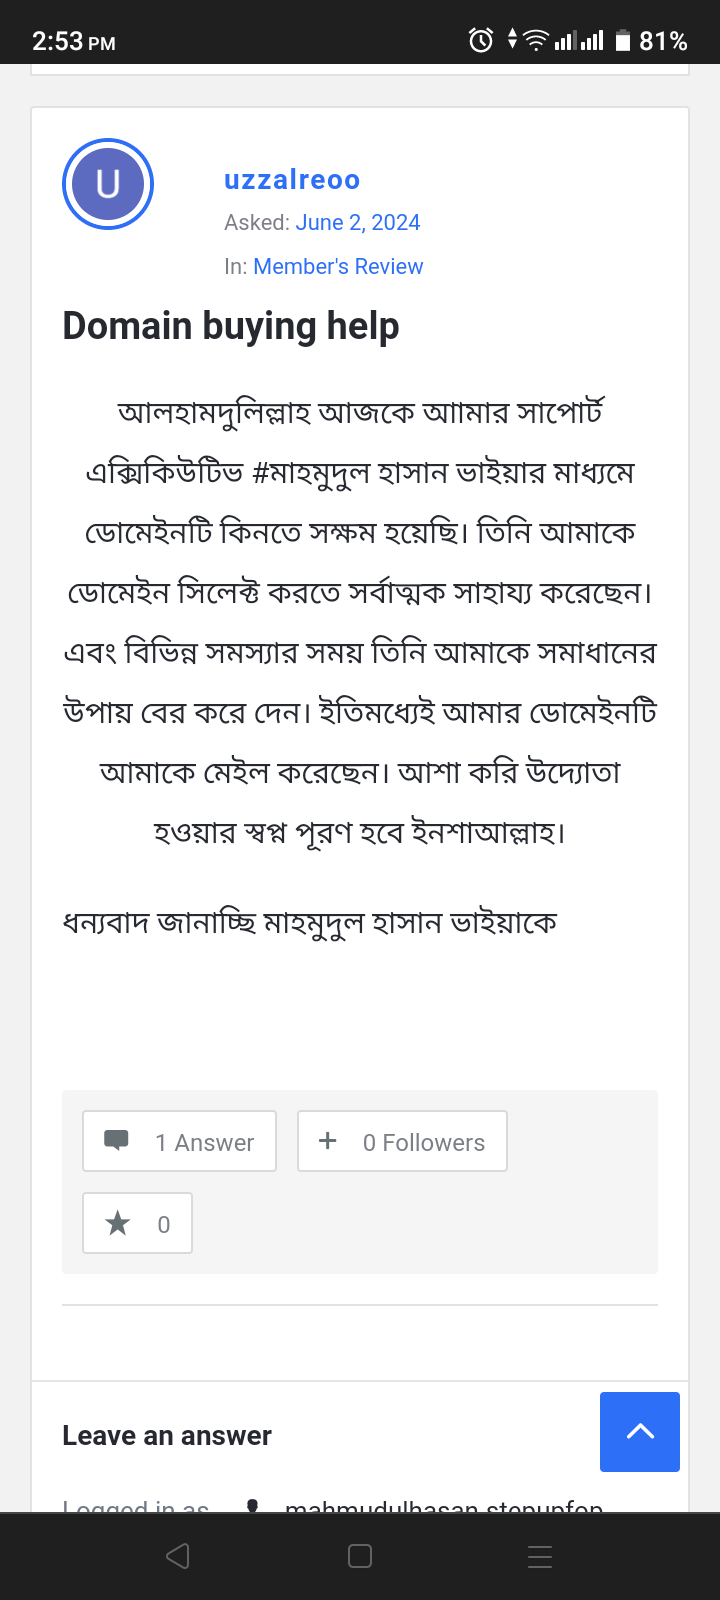Tap the star favorite icon
This screenshot has width=720, height=1600.
coord(118,1223)
